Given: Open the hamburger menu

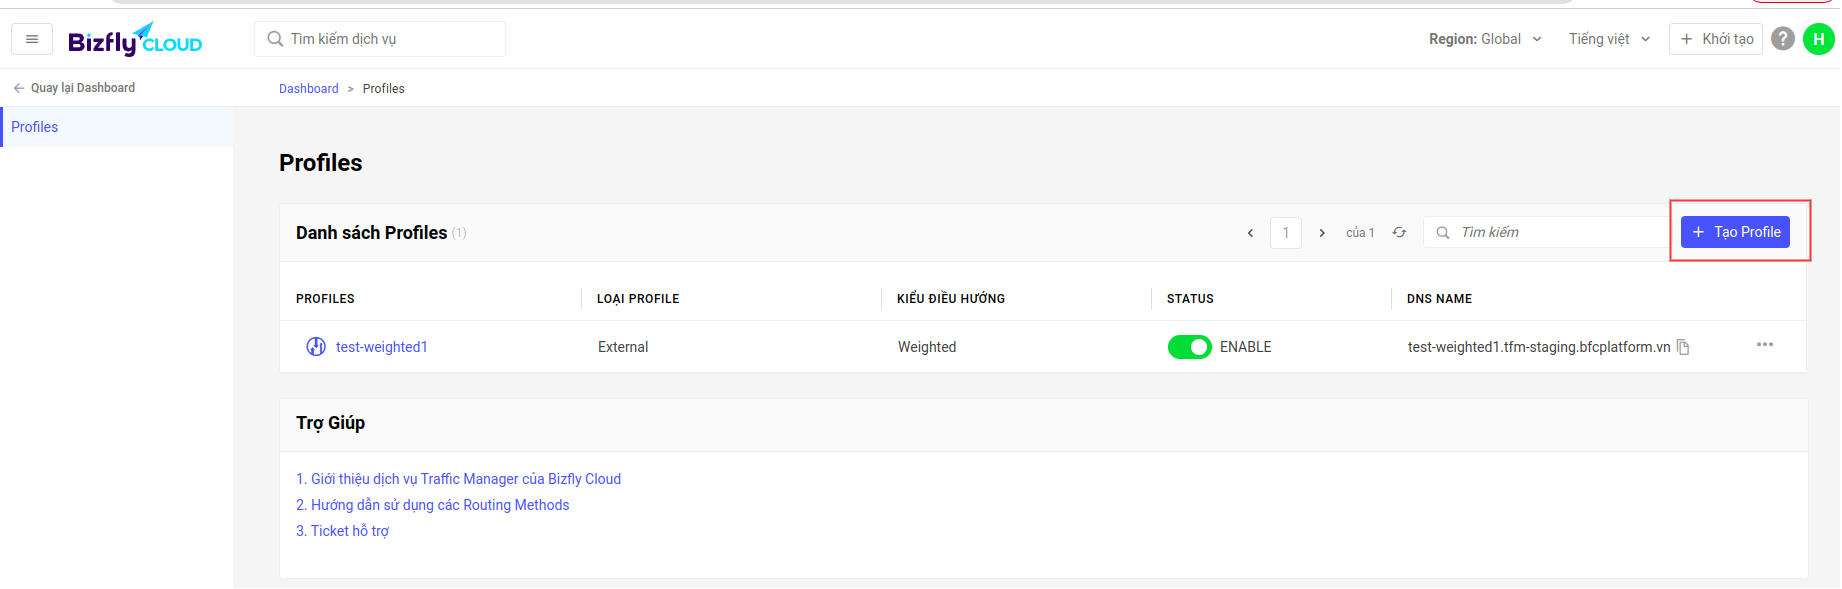Looking at the screenshot, I should 32,39.
